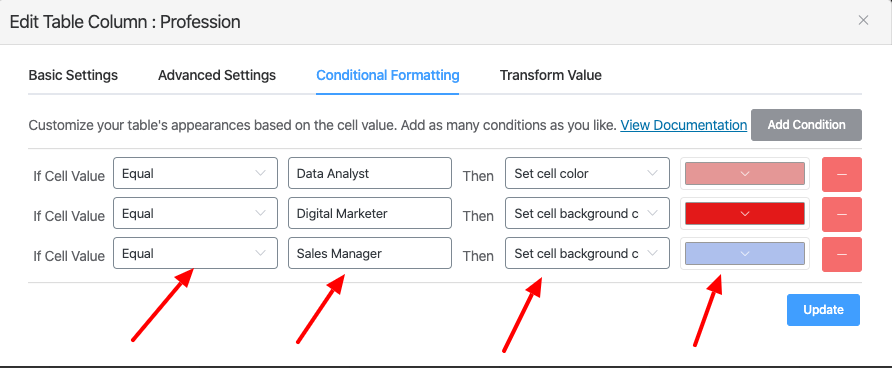Click the blue Update button
This screenshot has width=892, height=368.
[823, 310]
